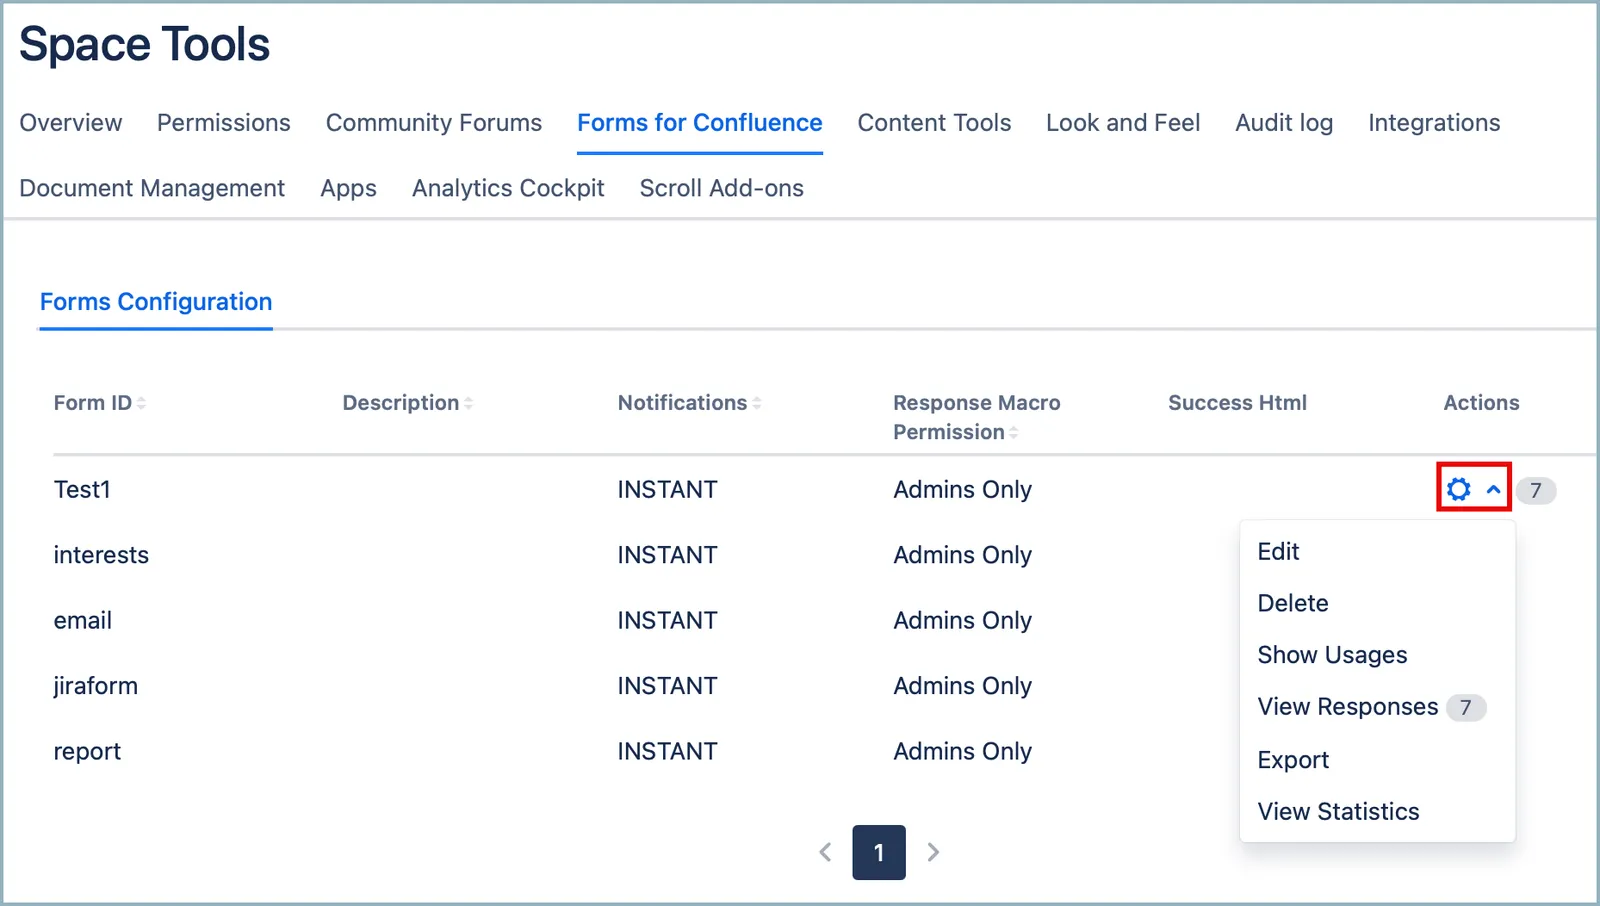The height and width of the screenshot is (906, 1600).
Task: Switch to the Apps tab
Action: pos(348,188)
